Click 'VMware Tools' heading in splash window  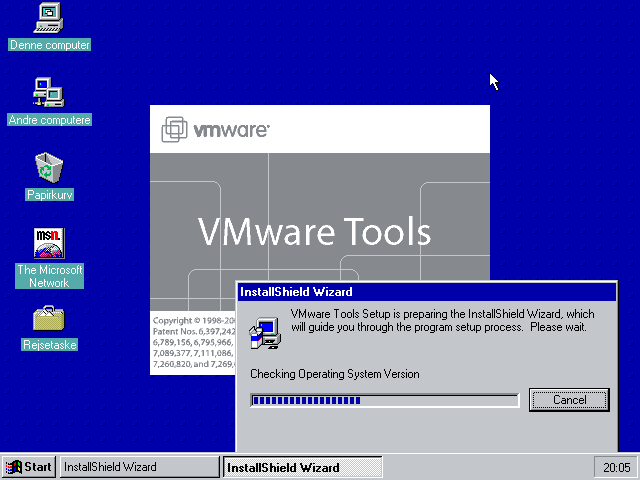coord(314,231)
